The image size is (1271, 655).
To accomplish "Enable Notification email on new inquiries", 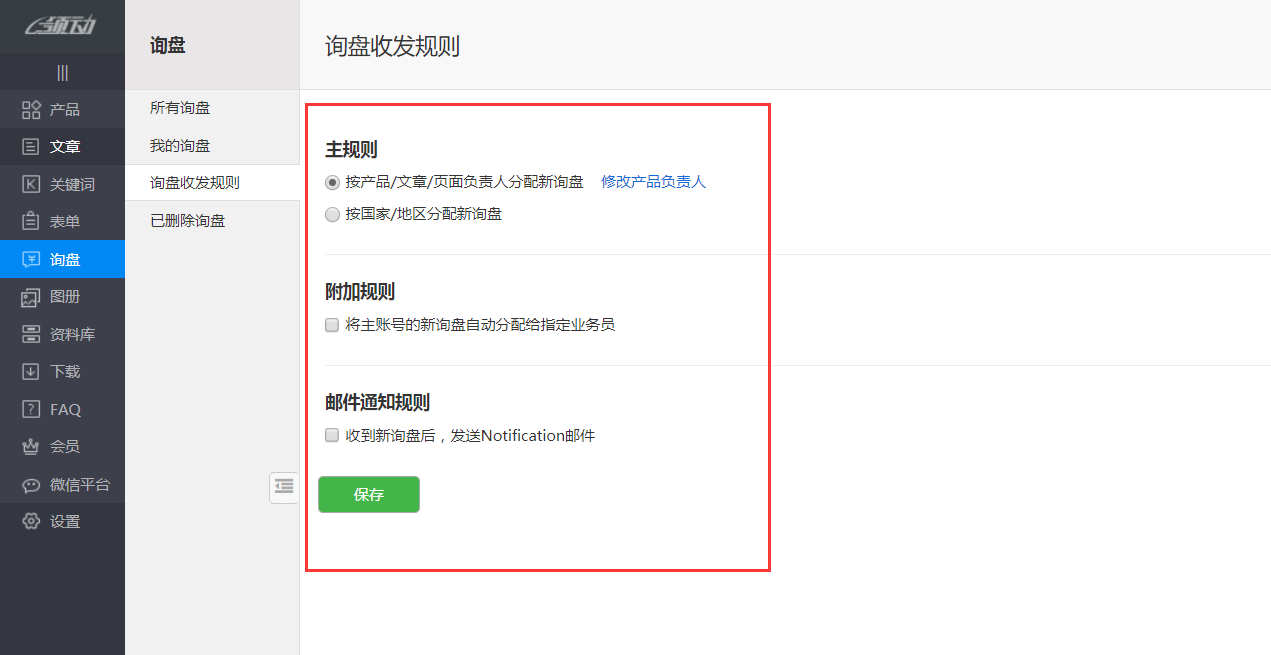I will click(331, 435).
